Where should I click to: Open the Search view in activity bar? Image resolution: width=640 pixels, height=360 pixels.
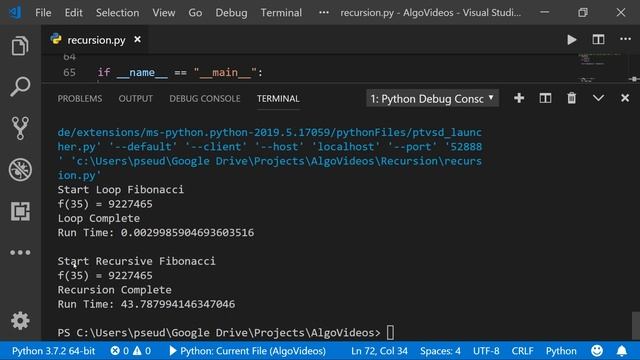tap(20, 87)
